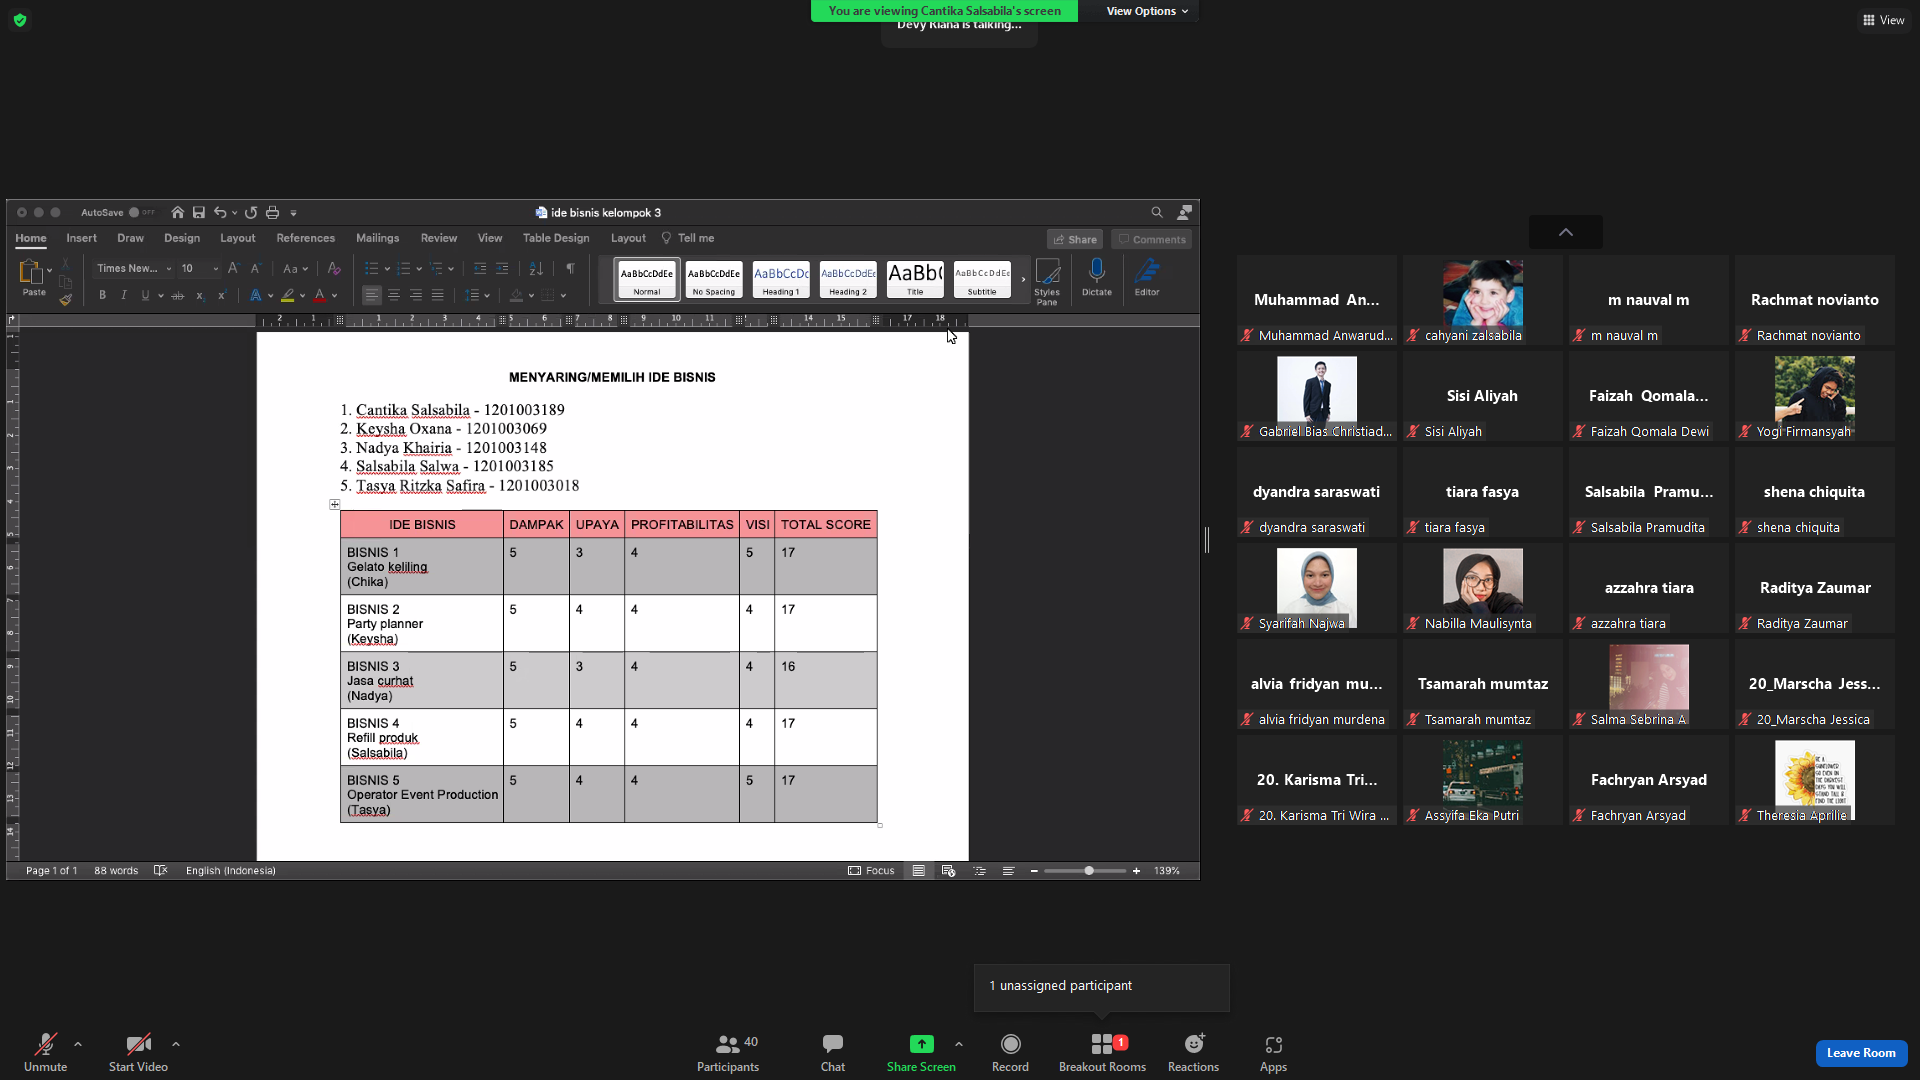Toggle show paragraph marks
1920x1080 pixels.
click(570, 268)
